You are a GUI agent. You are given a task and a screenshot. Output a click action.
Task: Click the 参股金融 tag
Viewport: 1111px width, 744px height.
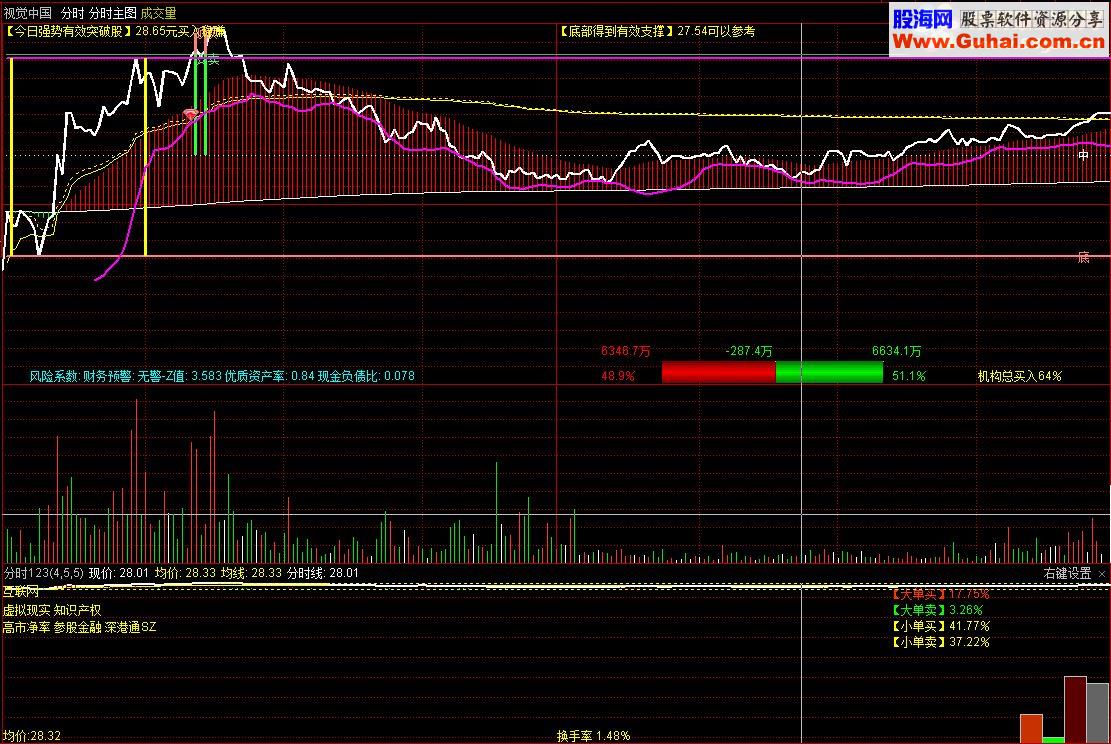click(x=77, y=627)
